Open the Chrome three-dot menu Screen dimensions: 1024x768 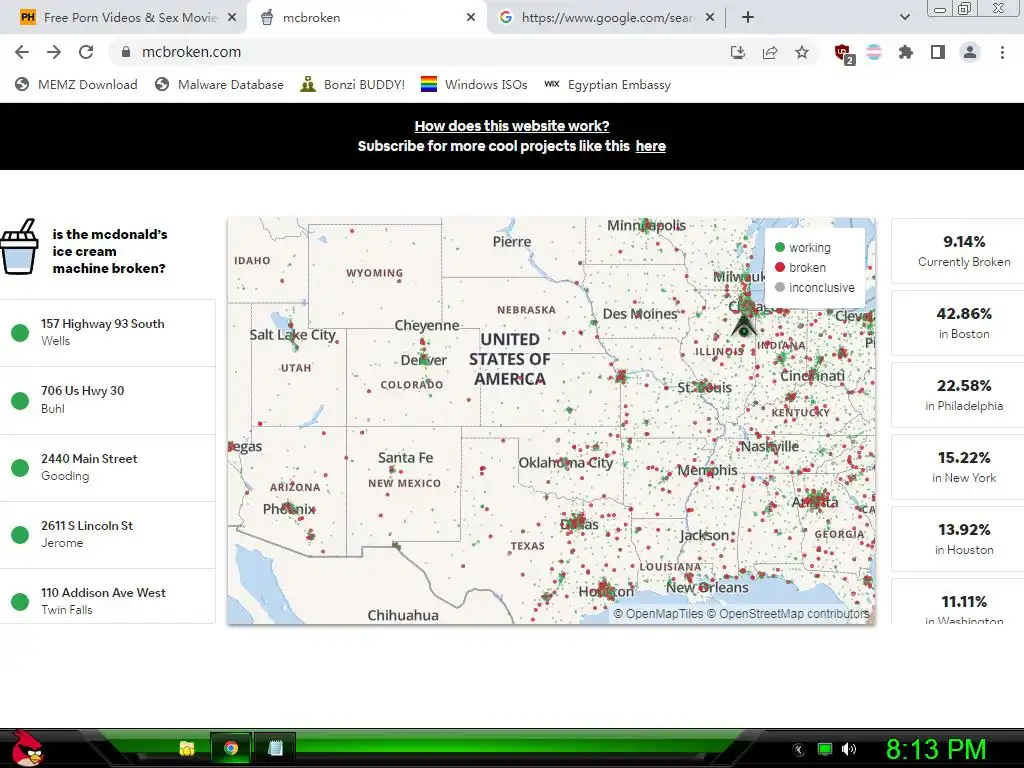click(1002, 52)
